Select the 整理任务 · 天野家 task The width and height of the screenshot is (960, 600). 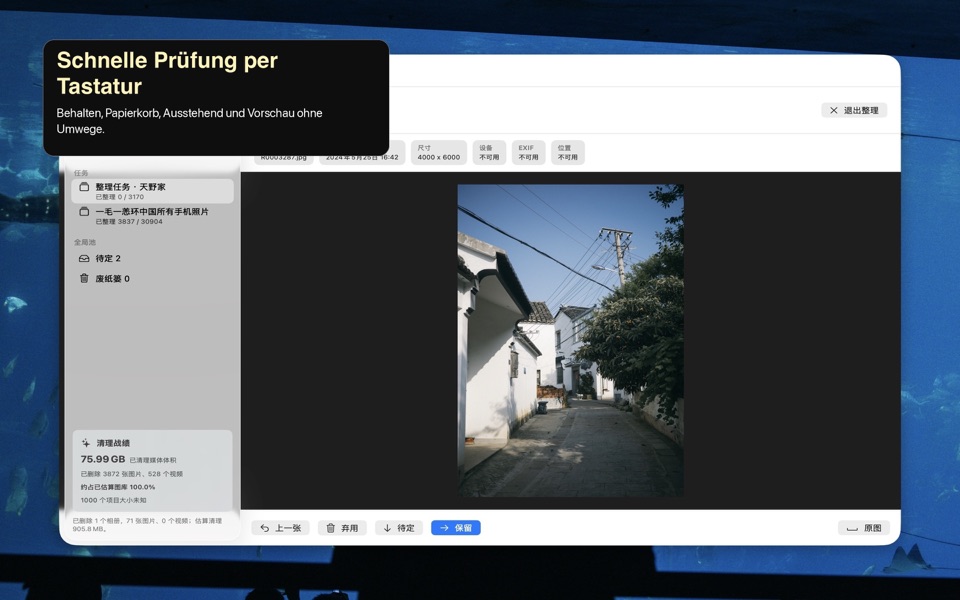(x=152, y=191)
